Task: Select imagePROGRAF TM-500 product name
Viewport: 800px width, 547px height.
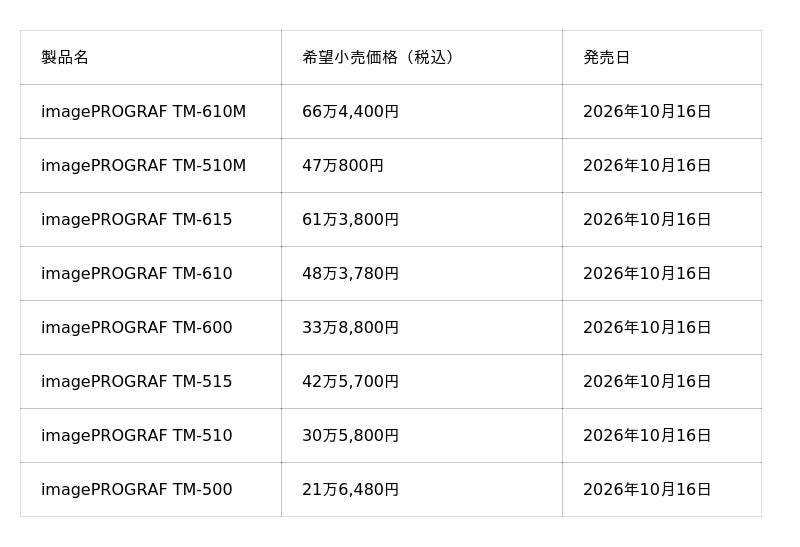Action: coord(137,490)
